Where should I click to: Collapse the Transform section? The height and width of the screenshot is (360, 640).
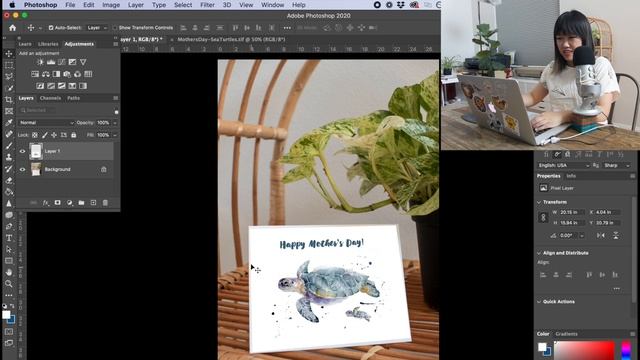(x=539, y=202)
